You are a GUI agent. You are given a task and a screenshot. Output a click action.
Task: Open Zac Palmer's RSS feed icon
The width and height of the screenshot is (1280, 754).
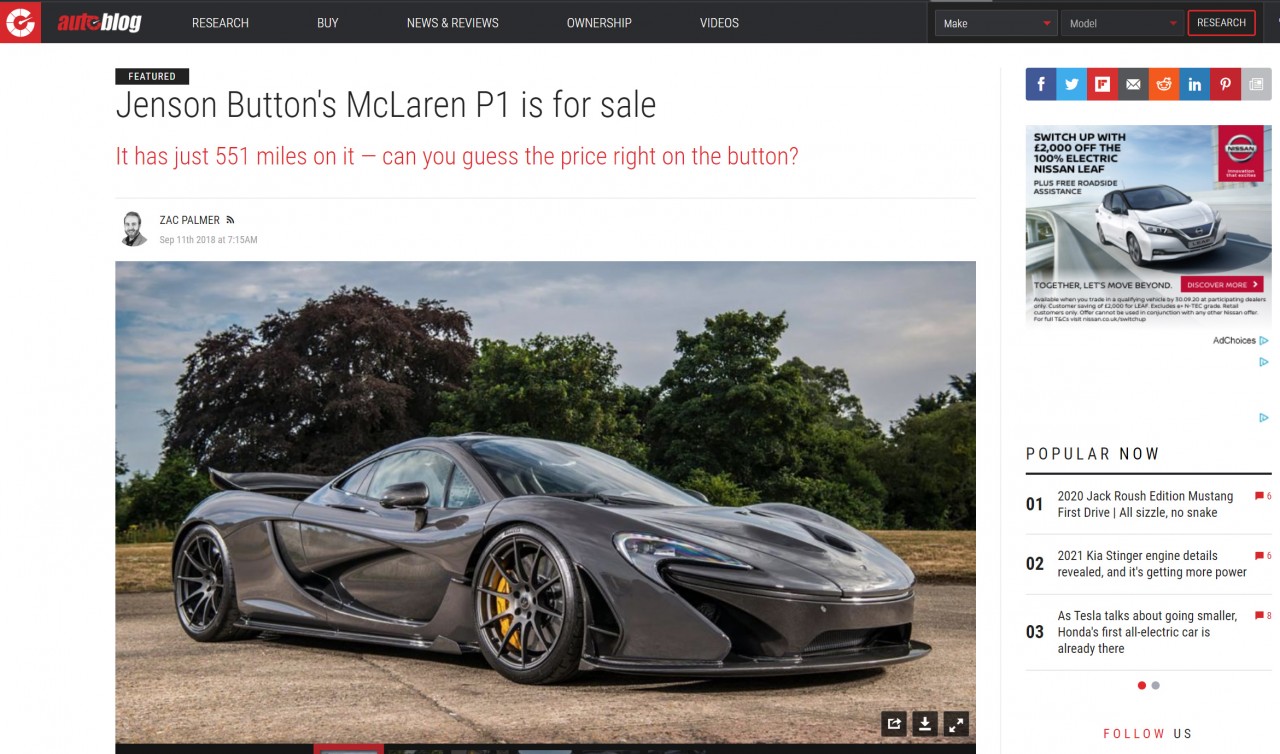tap(230, 220)
